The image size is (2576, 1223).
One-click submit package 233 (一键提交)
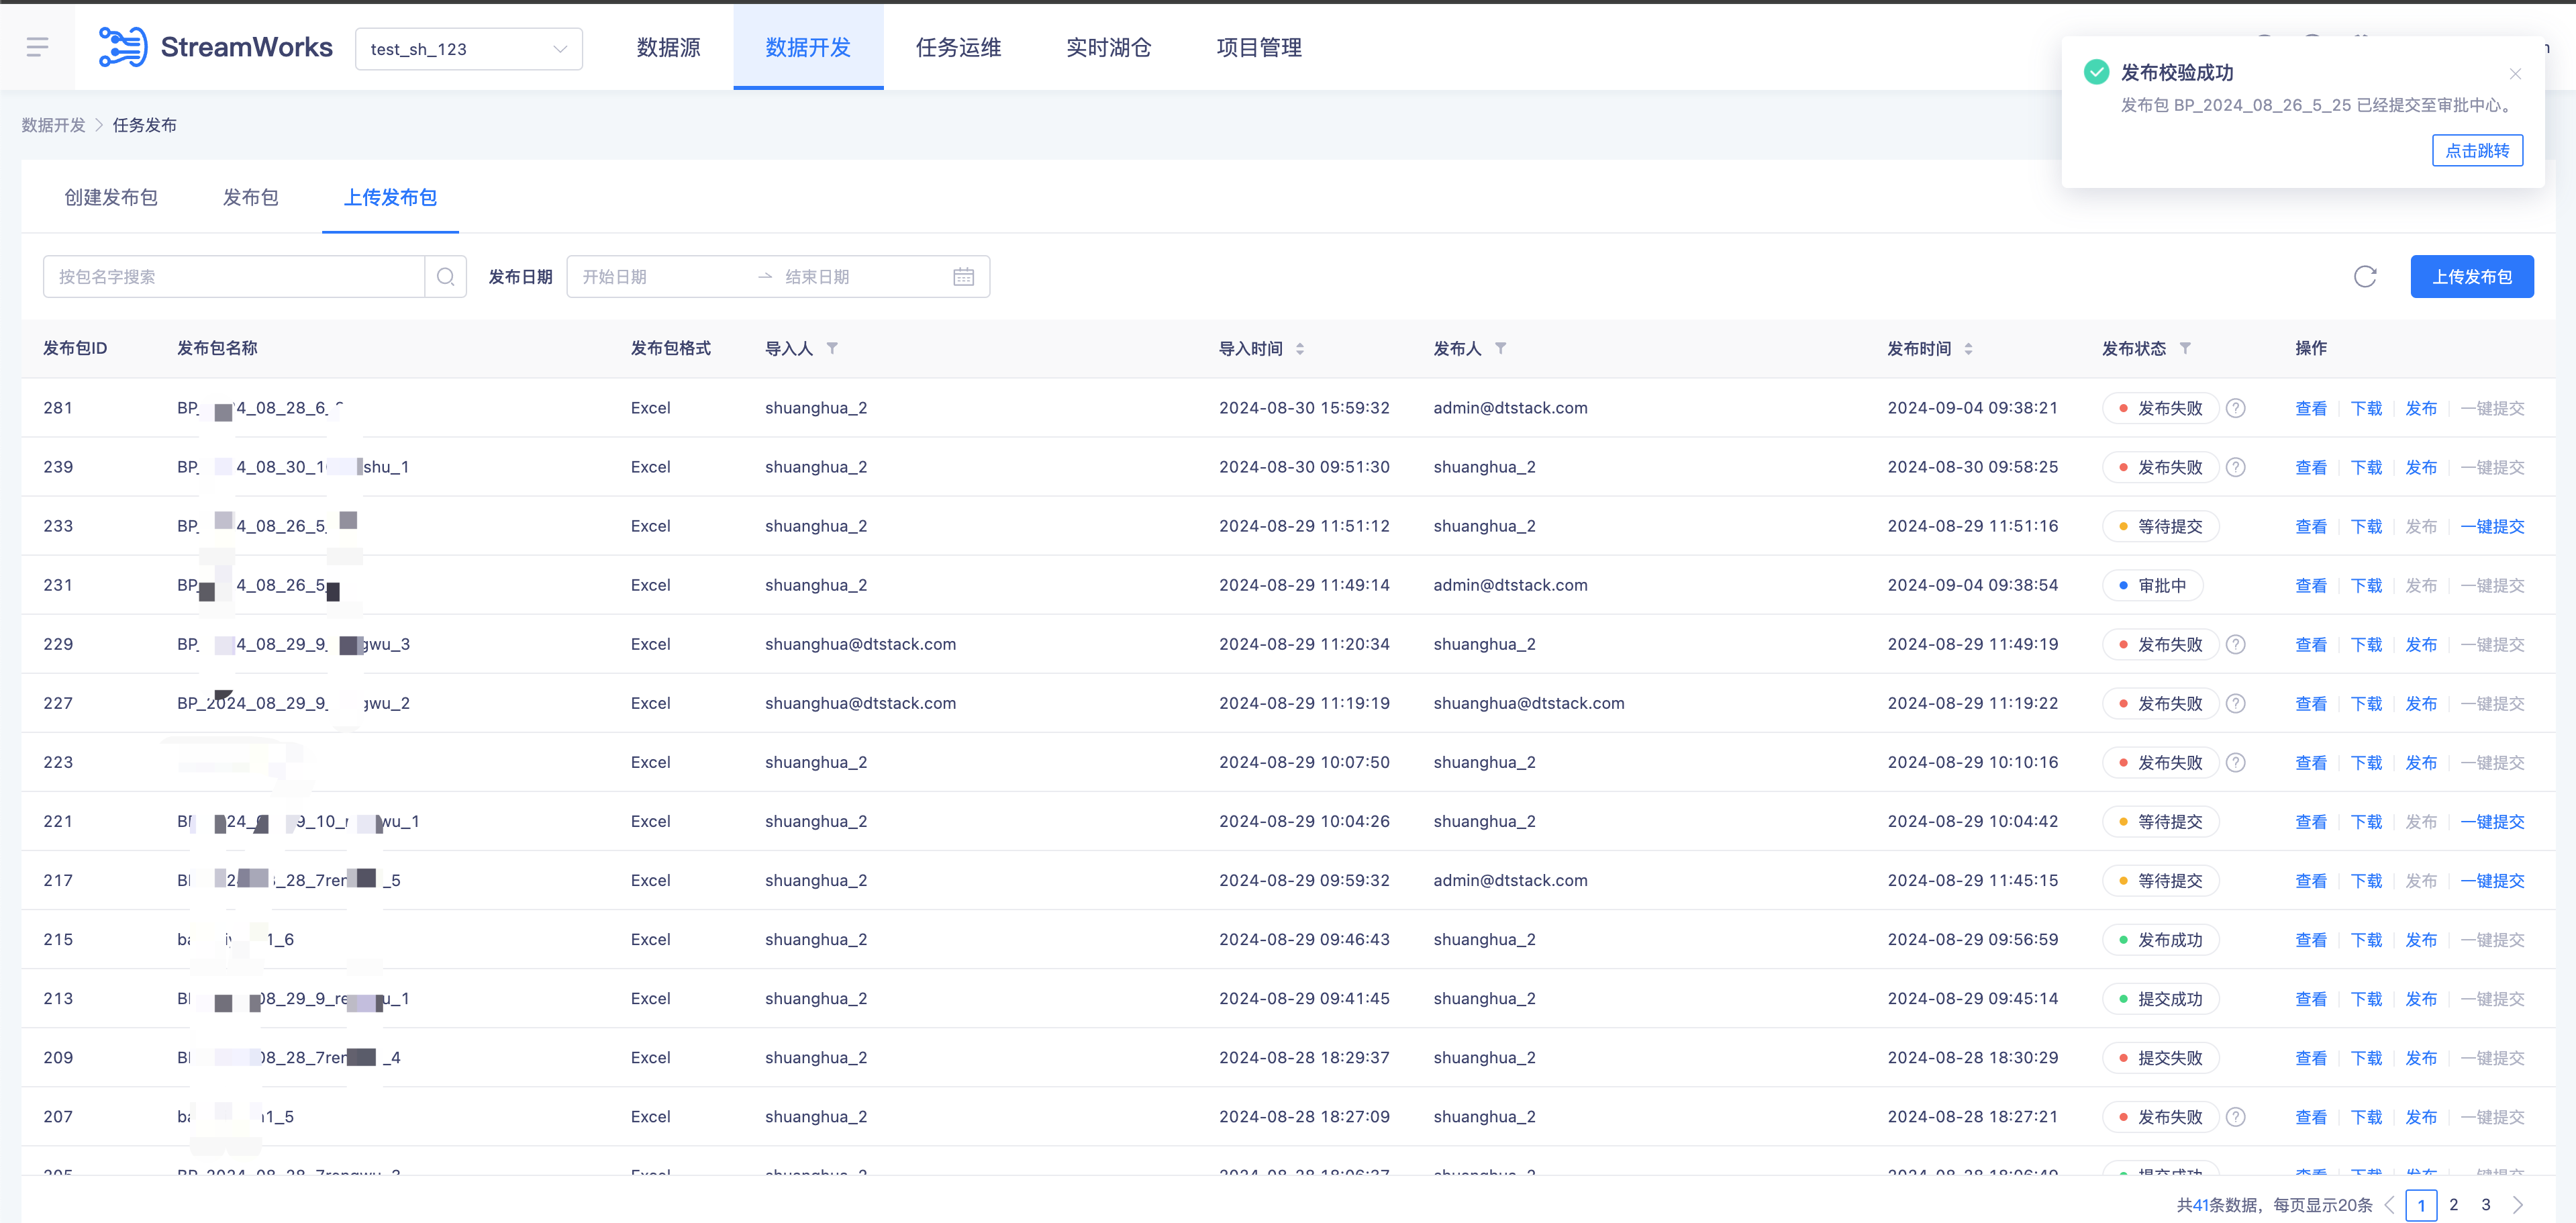coord(2493,526)
